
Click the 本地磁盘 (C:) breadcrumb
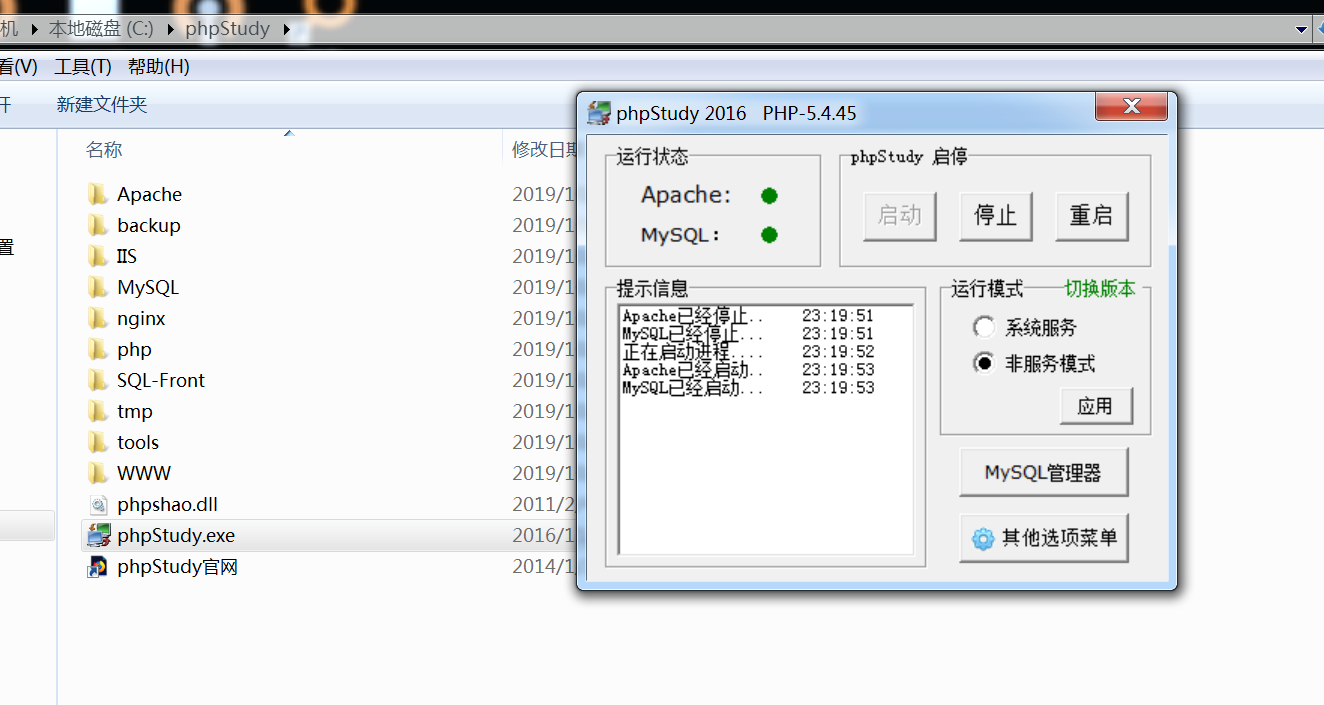tap(101, 29)
